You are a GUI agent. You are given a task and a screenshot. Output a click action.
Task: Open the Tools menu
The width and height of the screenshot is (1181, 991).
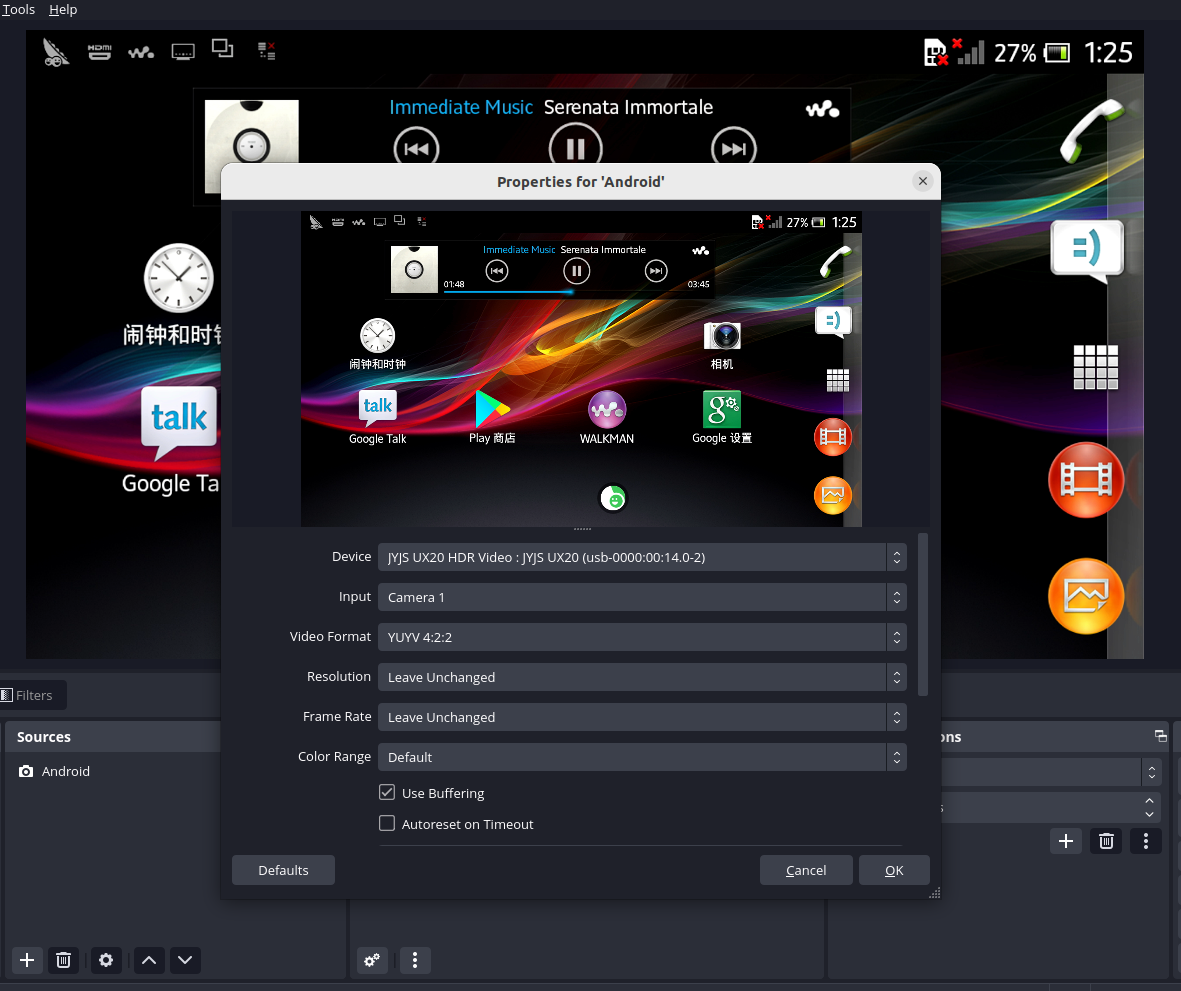click(18, 10)
